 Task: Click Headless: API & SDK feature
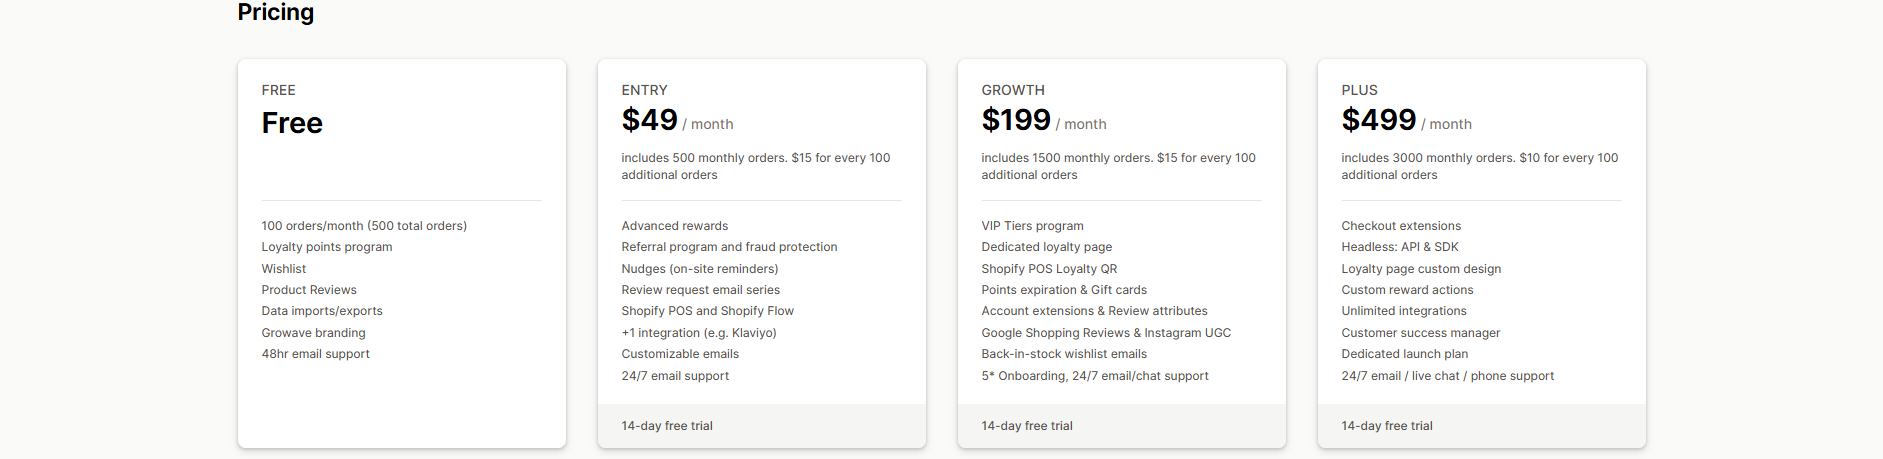1400,247
